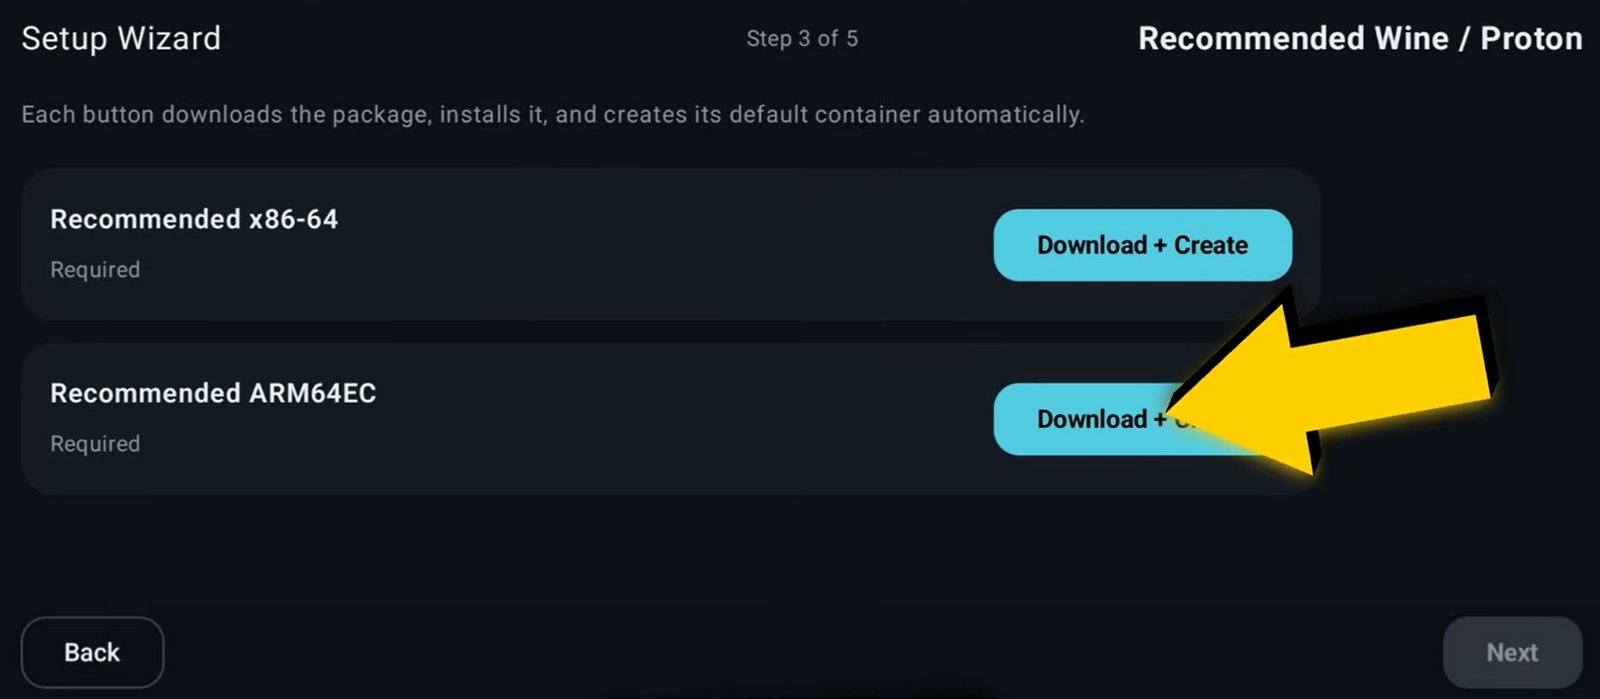Download and create the x86-64 package

point(1142,245)
